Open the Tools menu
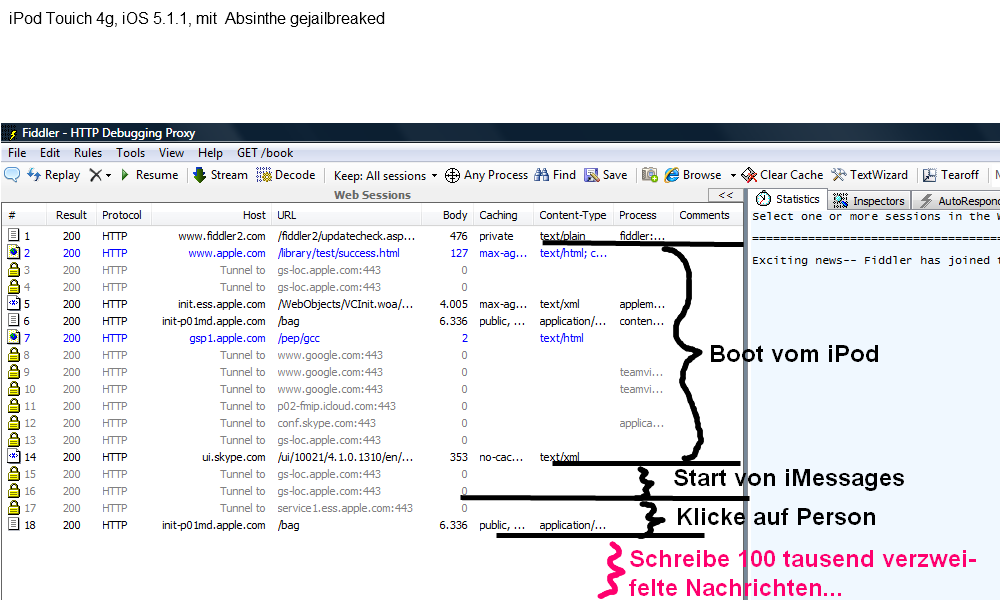 tap(131, 153)
